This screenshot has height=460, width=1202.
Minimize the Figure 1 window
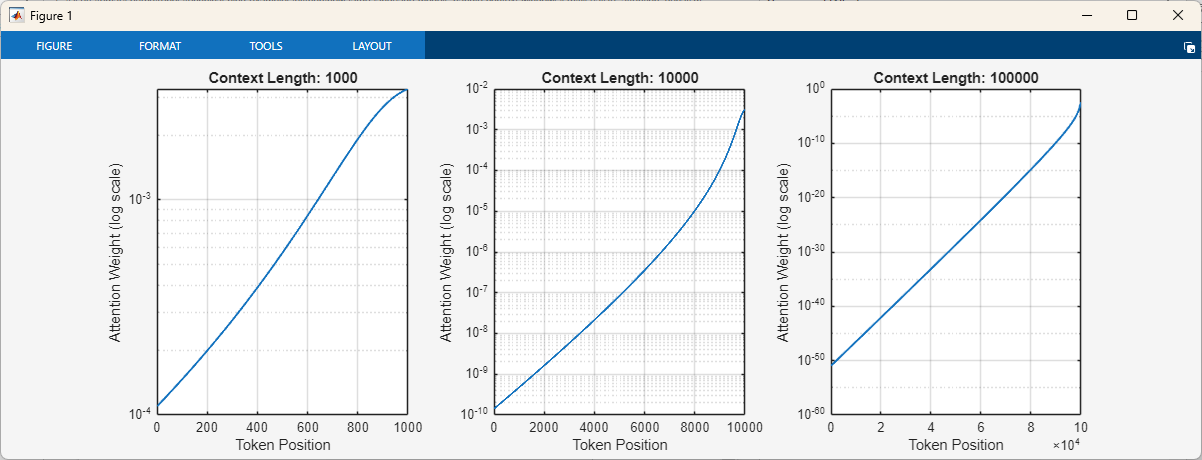1085,15
